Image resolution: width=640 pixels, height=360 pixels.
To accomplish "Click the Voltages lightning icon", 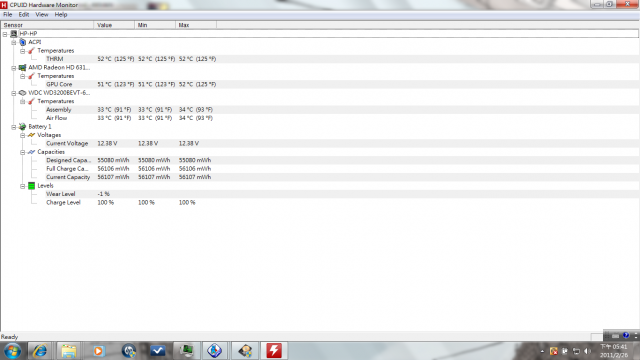I will click(31, 135).
